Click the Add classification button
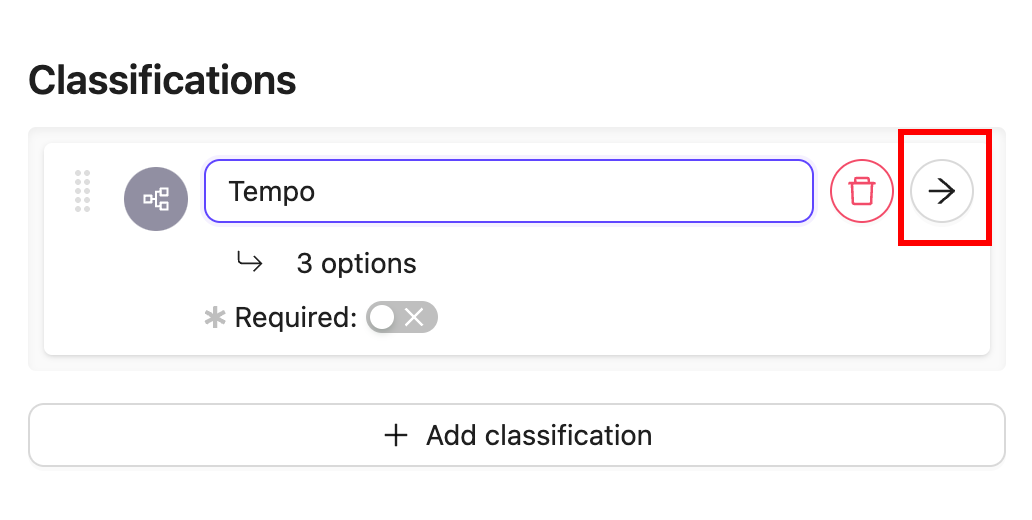This screenshot has width=1032, height=520. coord(517,435)
